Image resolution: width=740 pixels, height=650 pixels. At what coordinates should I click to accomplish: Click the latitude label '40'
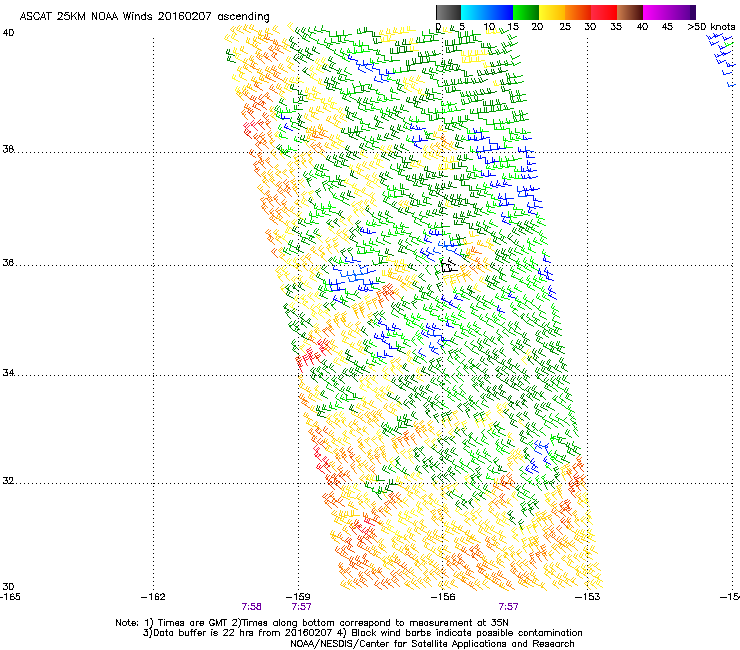point(8,33)
